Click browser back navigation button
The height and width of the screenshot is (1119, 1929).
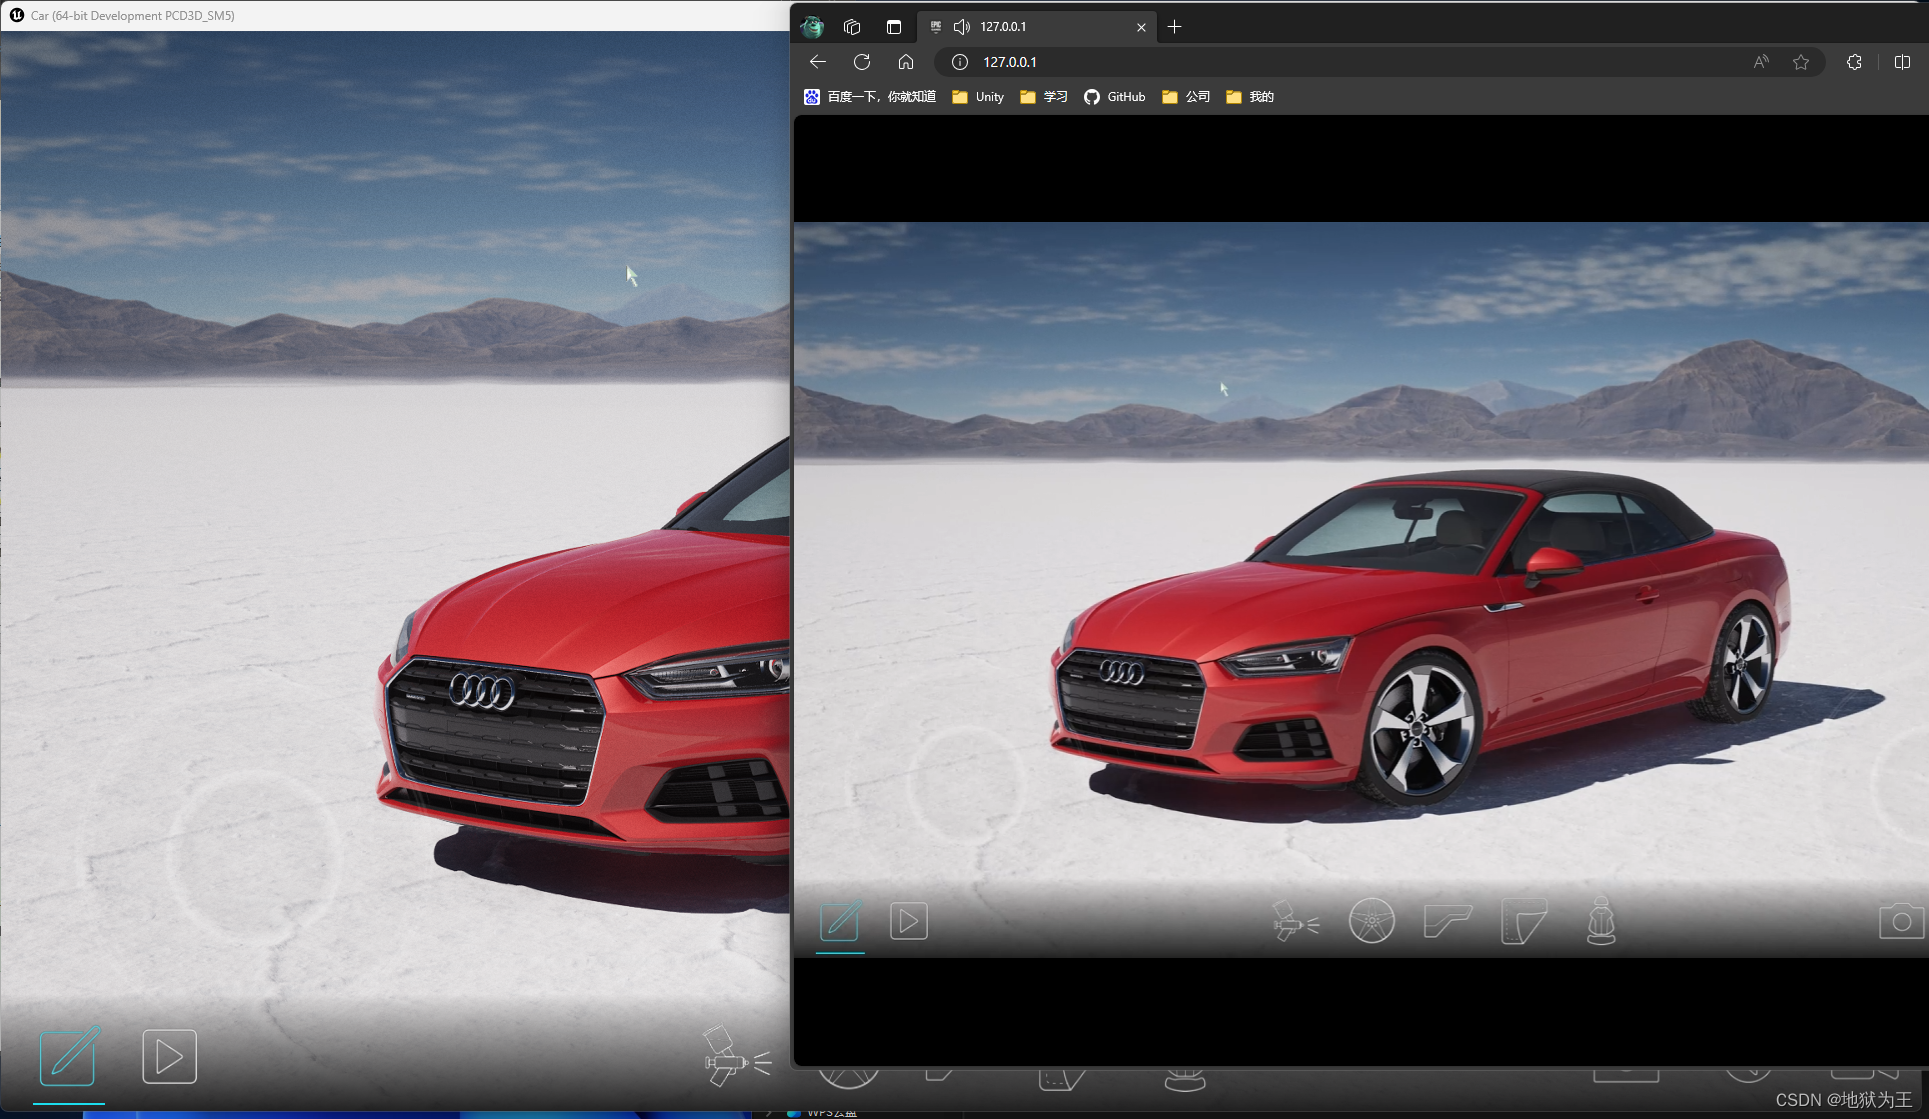(x=818, y=61)
